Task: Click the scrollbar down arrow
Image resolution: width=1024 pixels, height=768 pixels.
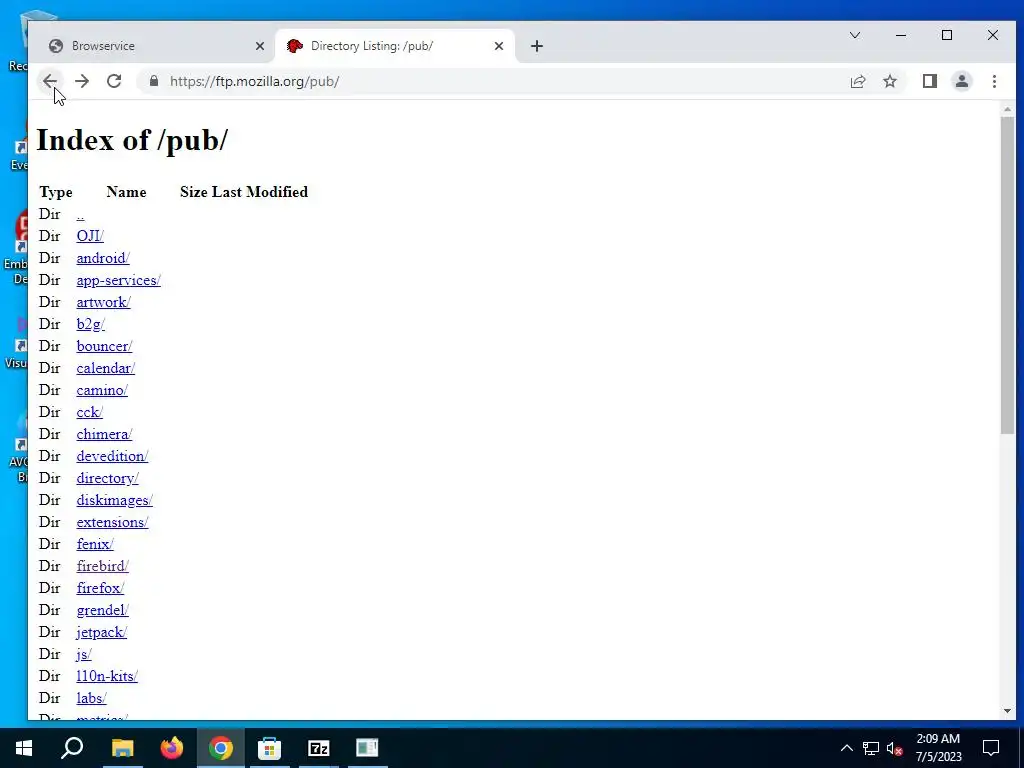Action: point(1007,711)
